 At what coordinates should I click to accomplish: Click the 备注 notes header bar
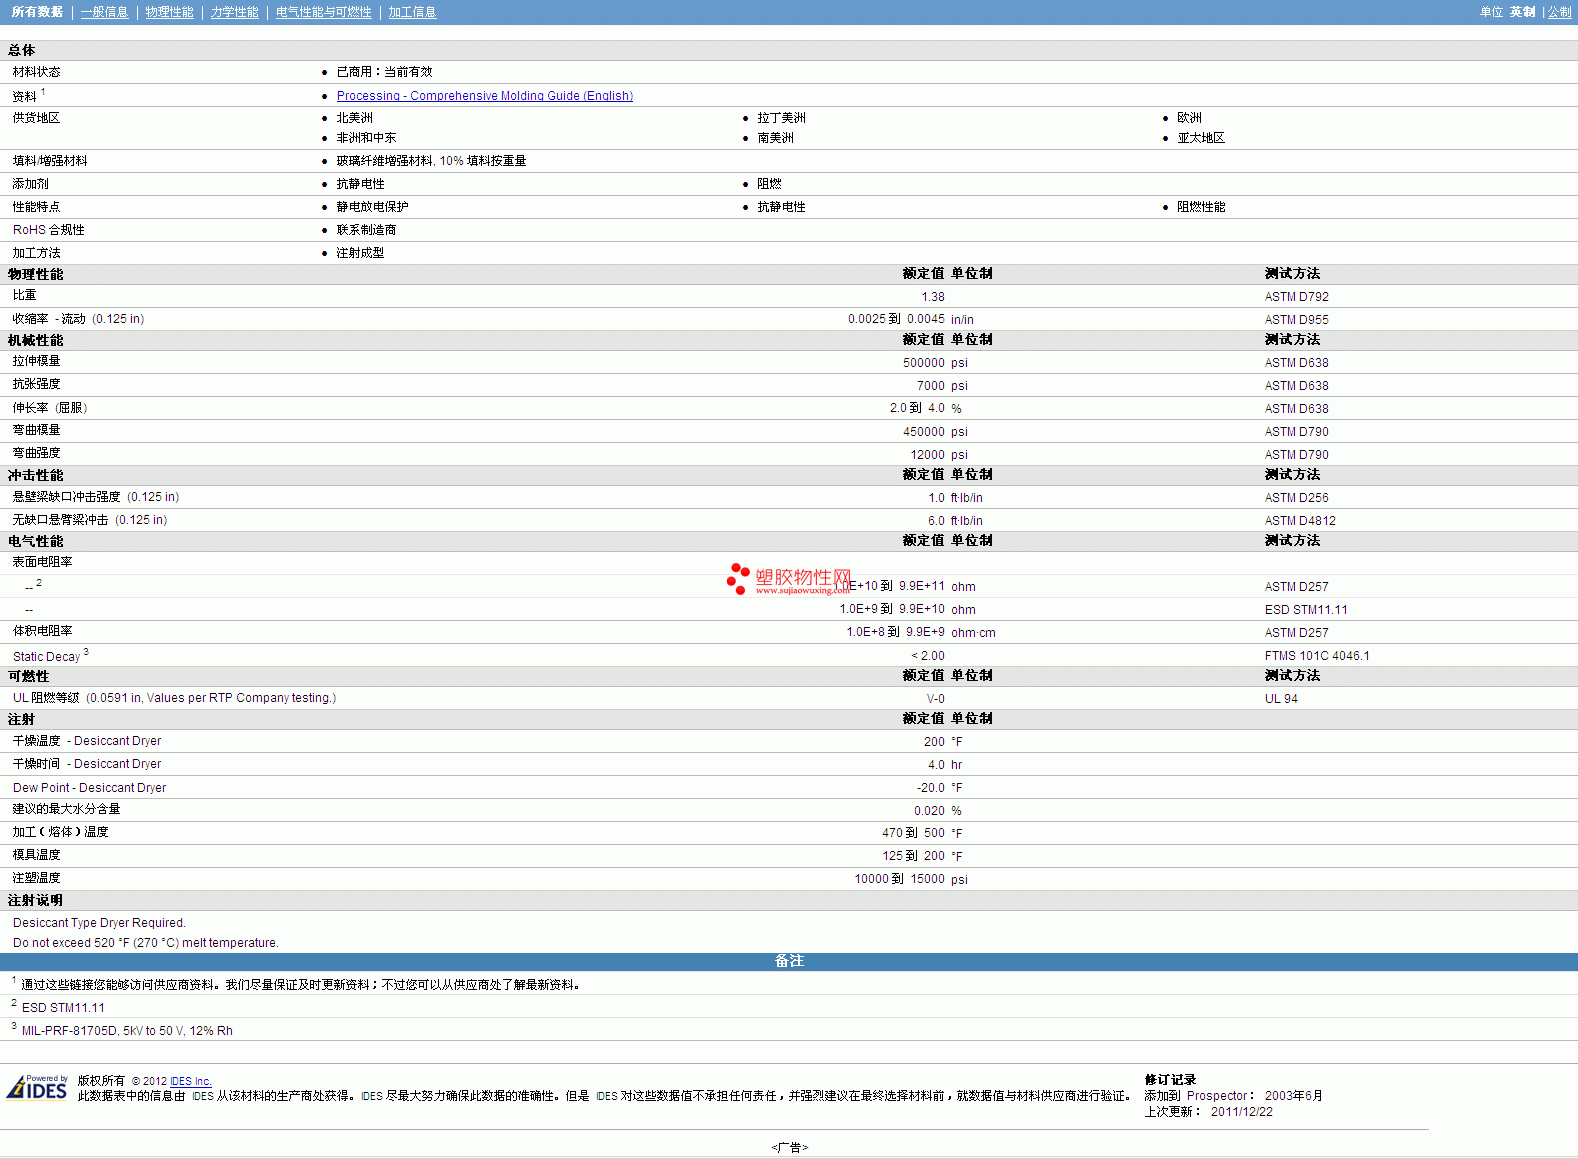788,961
